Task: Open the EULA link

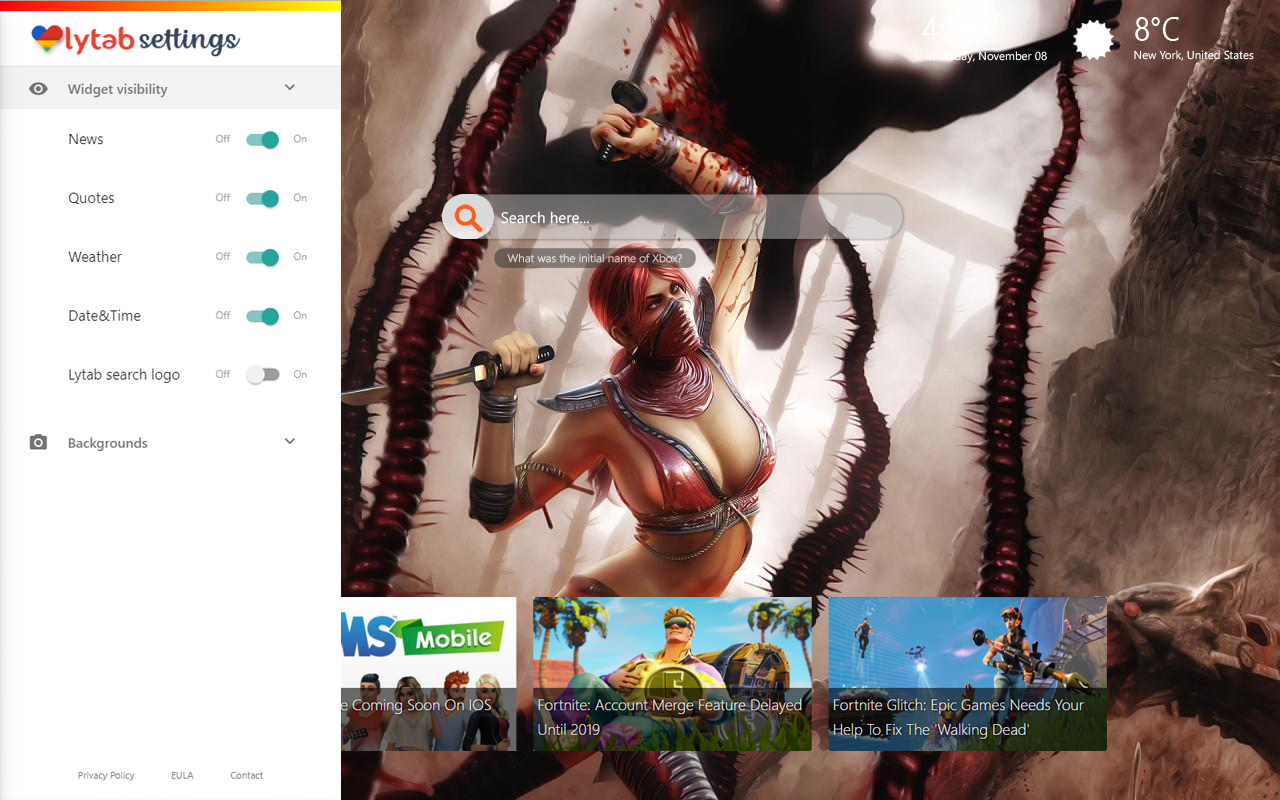Action: tap(182, 775)
